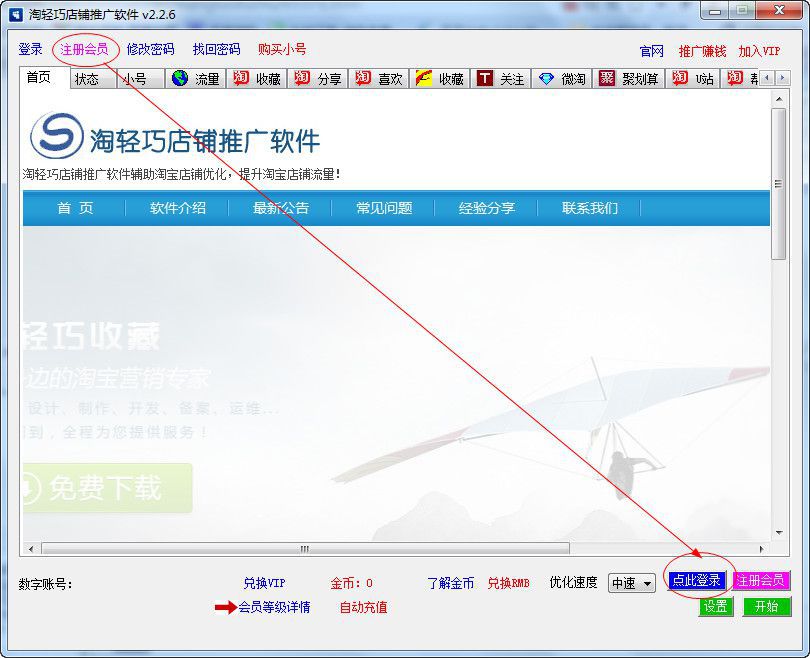
Task: Open the 淘收藏 Taobao collect tab icon
Action: (x=240, y=79)
